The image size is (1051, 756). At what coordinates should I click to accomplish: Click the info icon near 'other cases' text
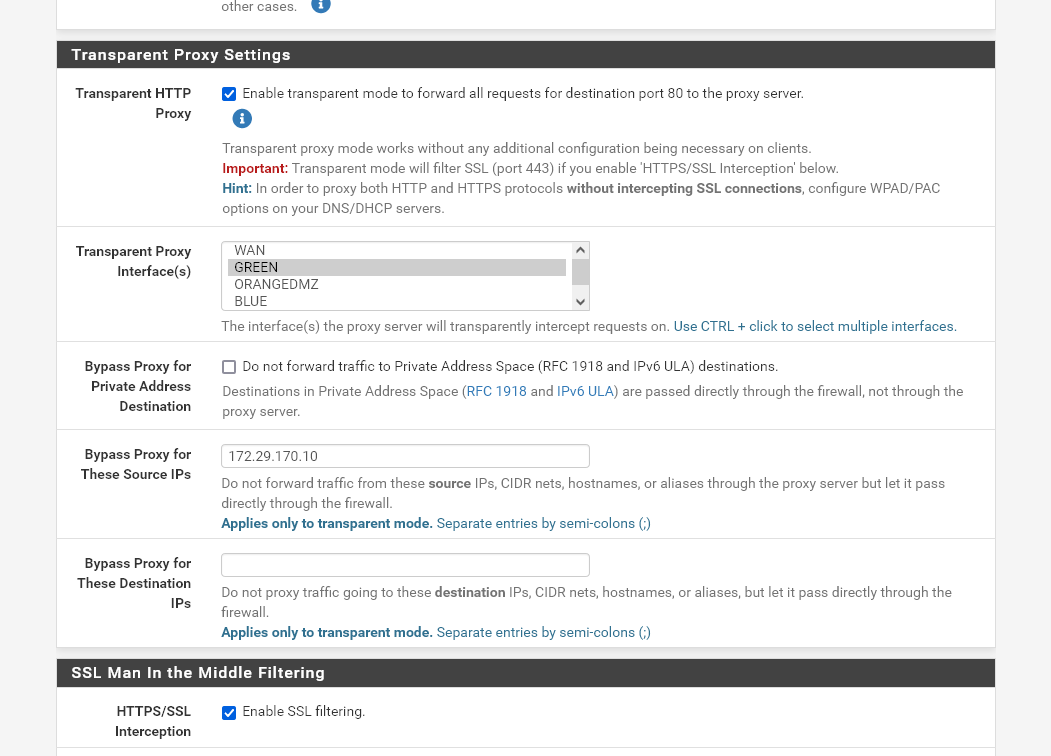click(320, 6)
